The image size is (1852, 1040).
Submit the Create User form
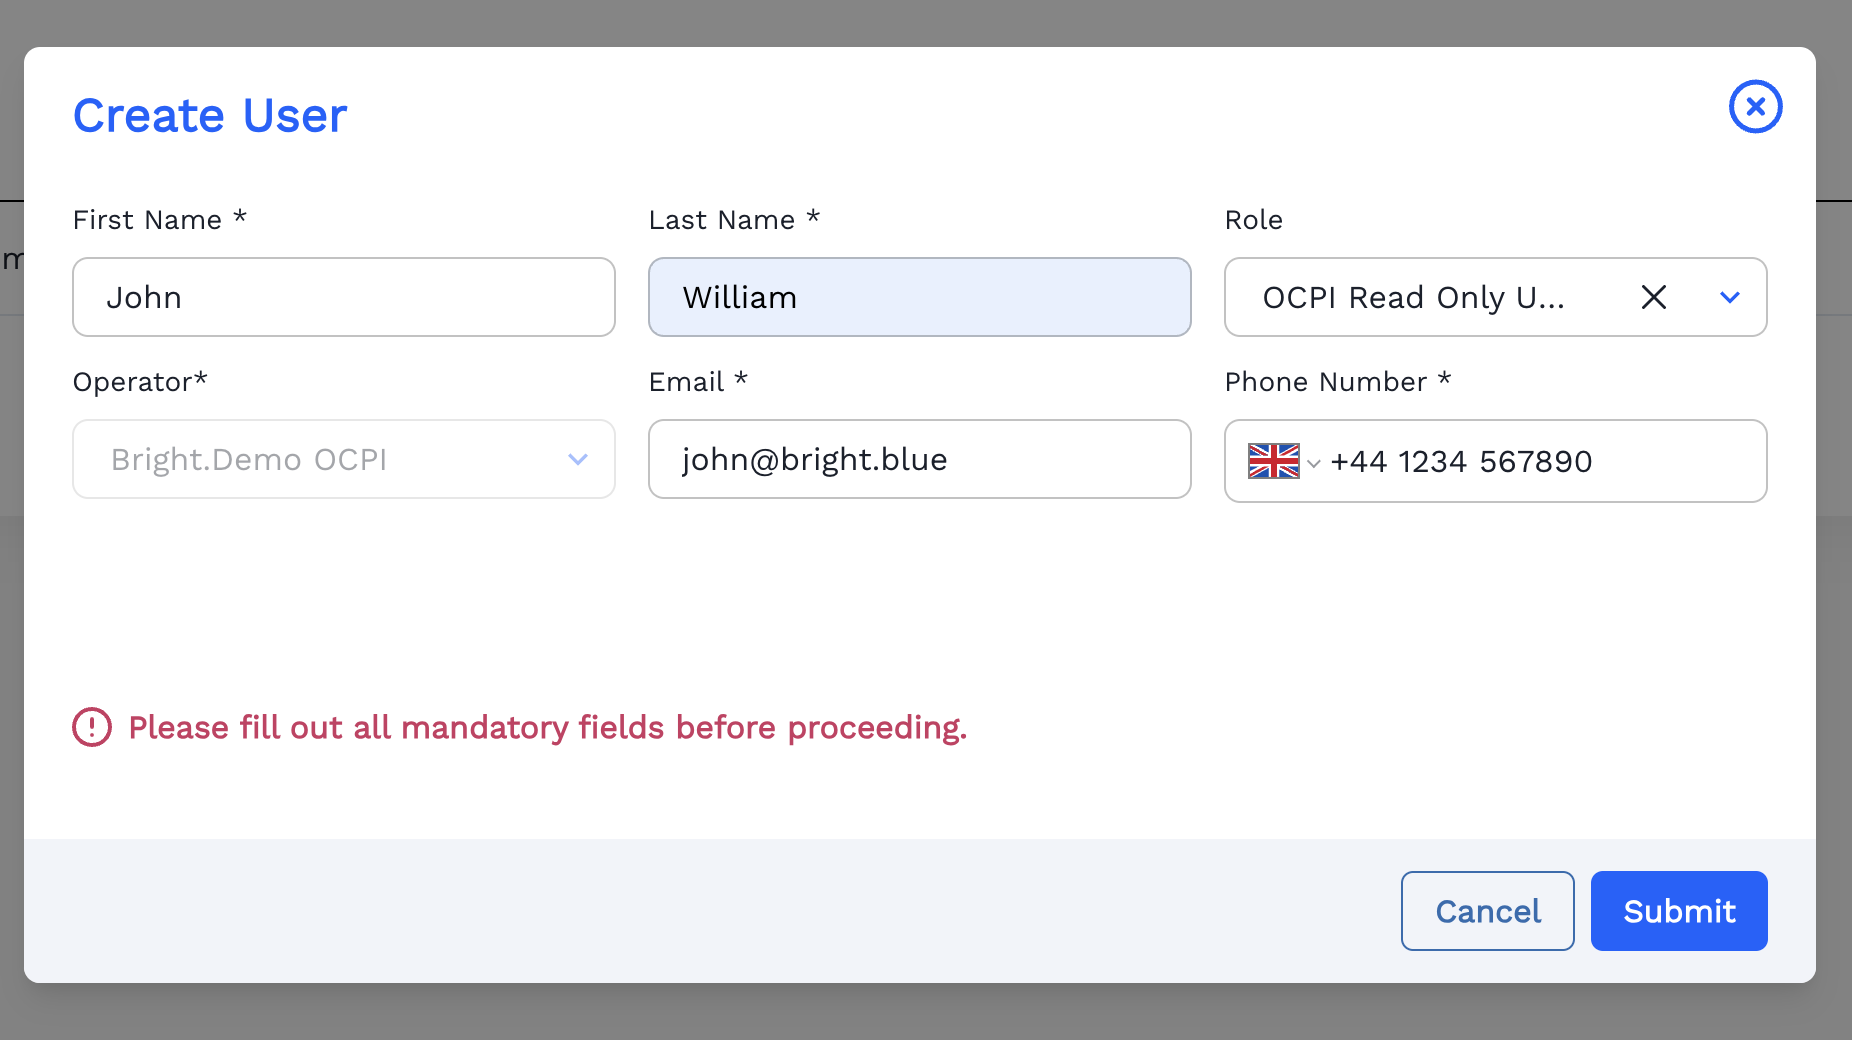point(1678,911)
